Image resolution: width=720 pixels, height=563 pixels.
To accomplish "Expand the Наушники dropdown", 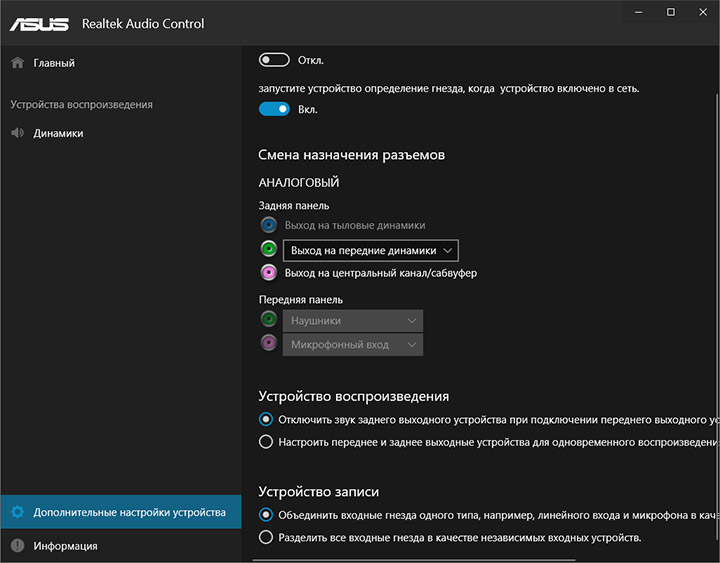I will pos(353,321).
